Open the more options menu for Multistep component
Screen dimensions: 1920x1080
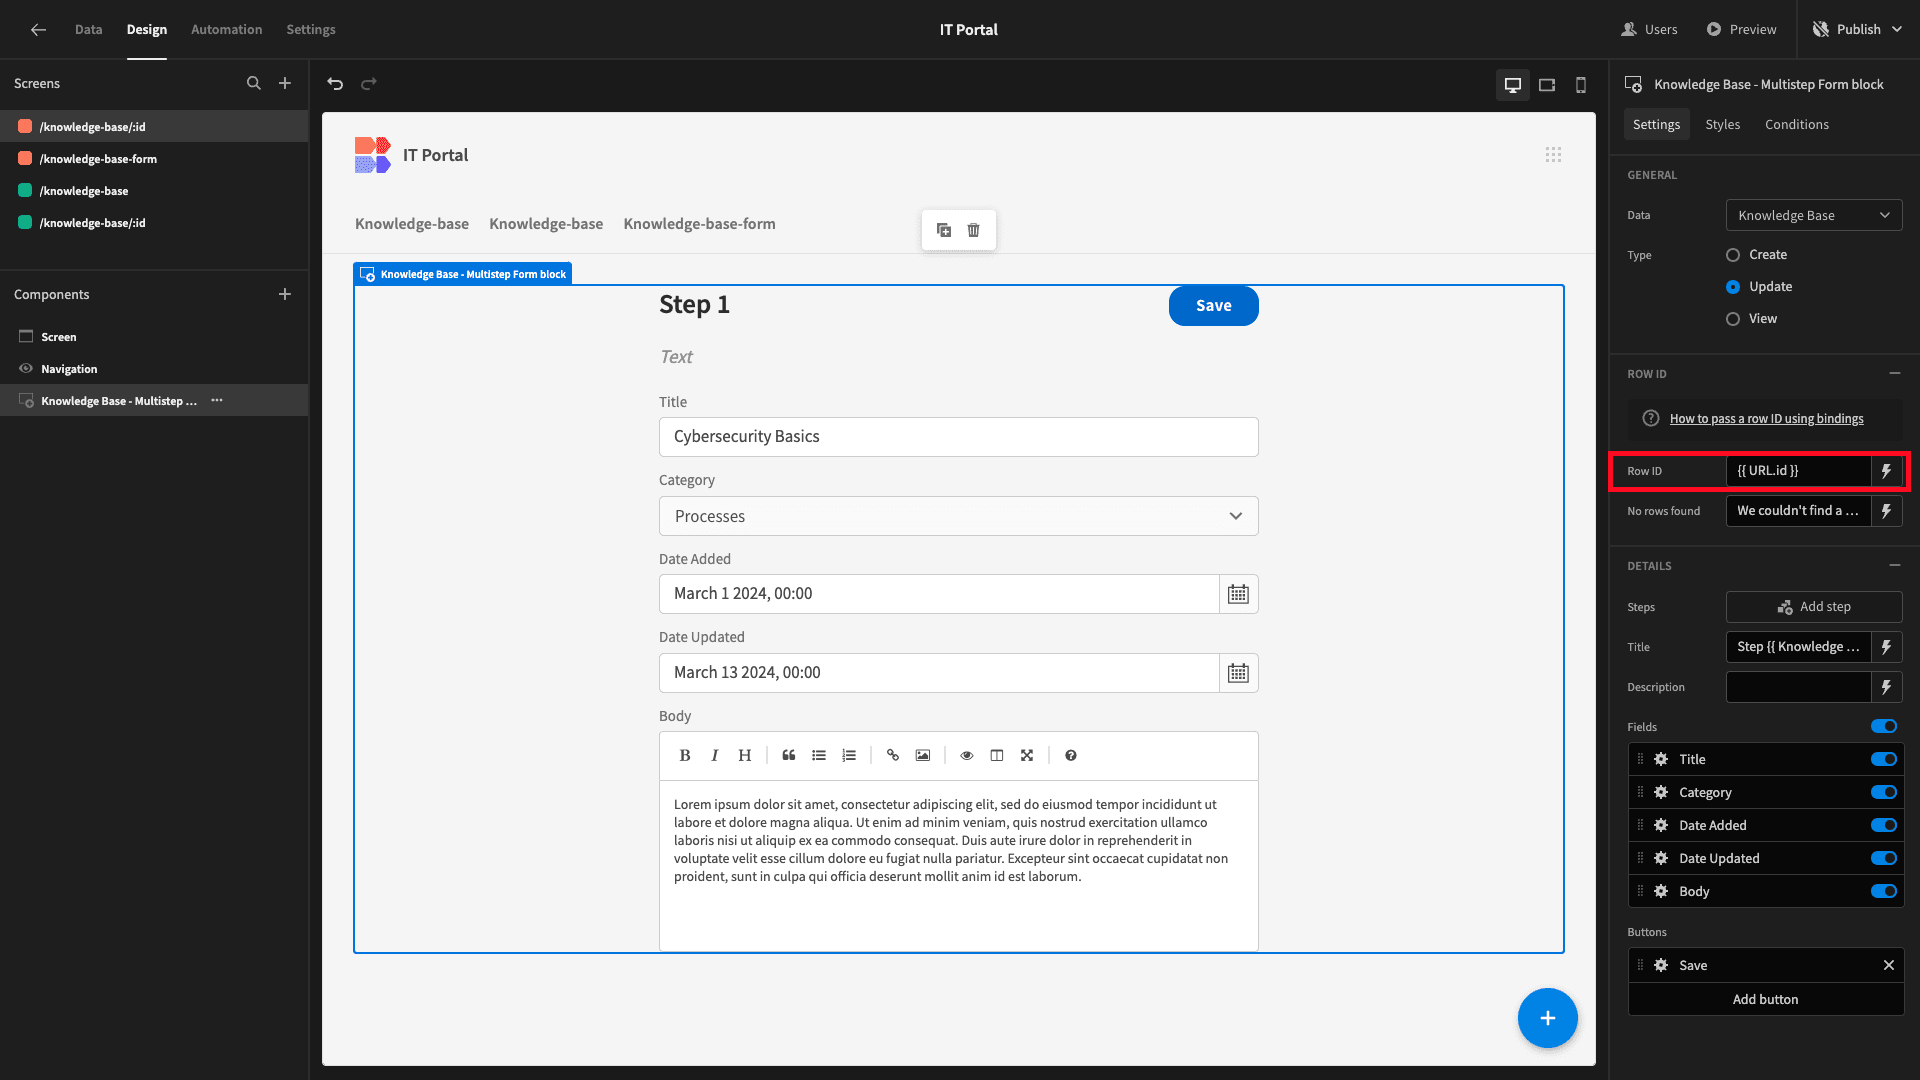click(217, 401)
